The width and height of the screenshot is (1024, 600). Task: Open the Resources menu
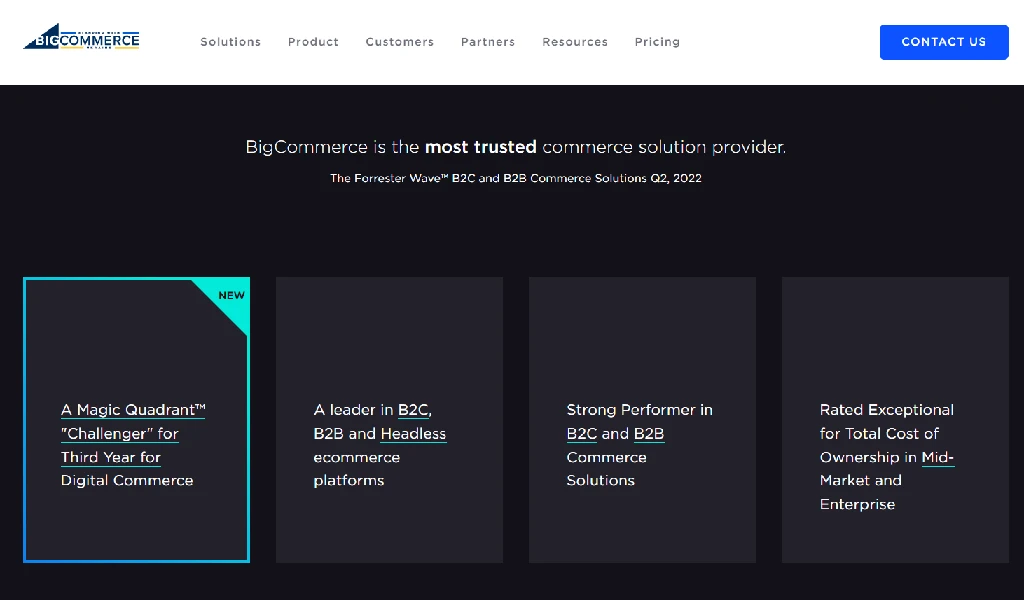tap(575, 42)
